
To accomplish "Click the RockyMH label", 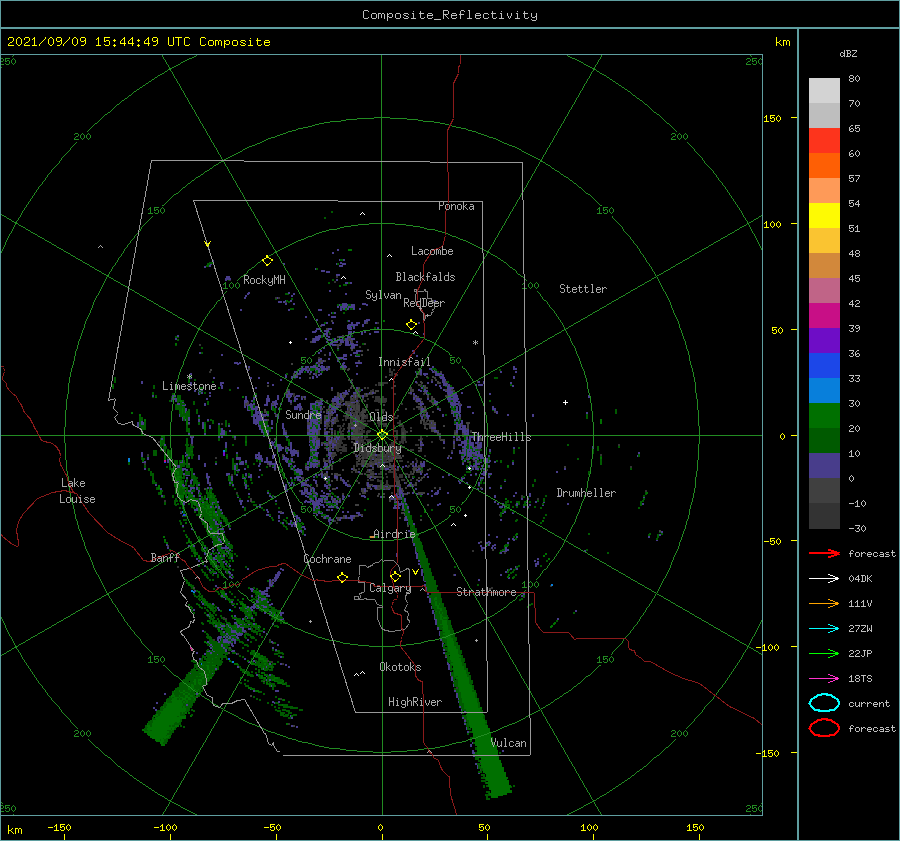I will tap(264, 280).
